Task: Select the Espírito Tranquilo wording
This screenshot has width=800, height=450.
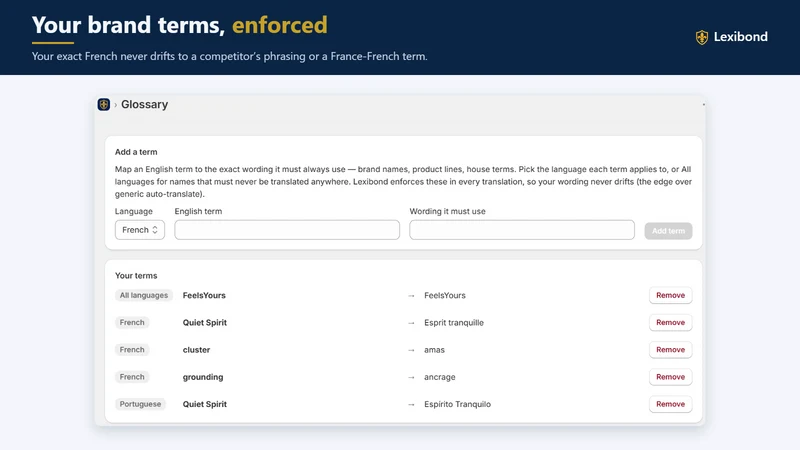Action: click(x=457, y=404)
